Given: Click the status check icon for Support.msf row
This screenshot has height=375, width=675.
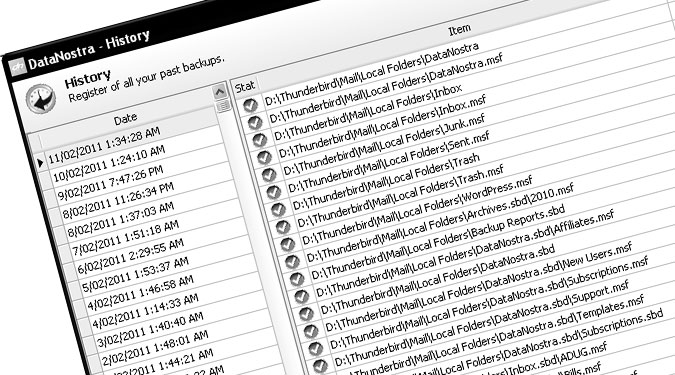Looking at the screenshot, I should tap(320, 366).
